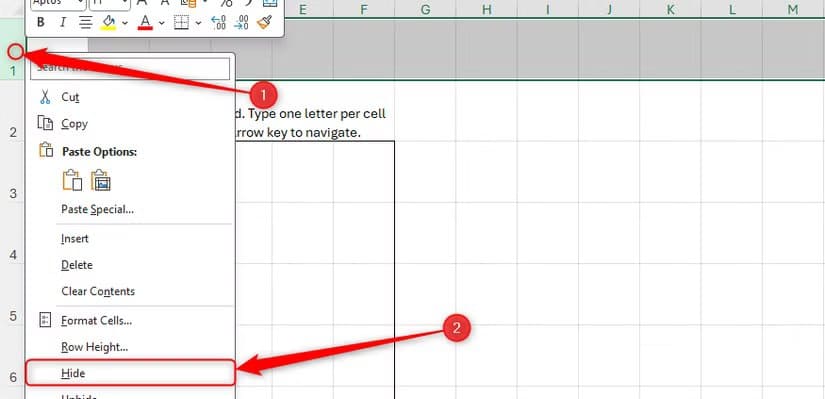The height and width of the screenshot is (399, 825).
Task: Toggle bold formatting in mini toolbar
Action: (41, 22)
